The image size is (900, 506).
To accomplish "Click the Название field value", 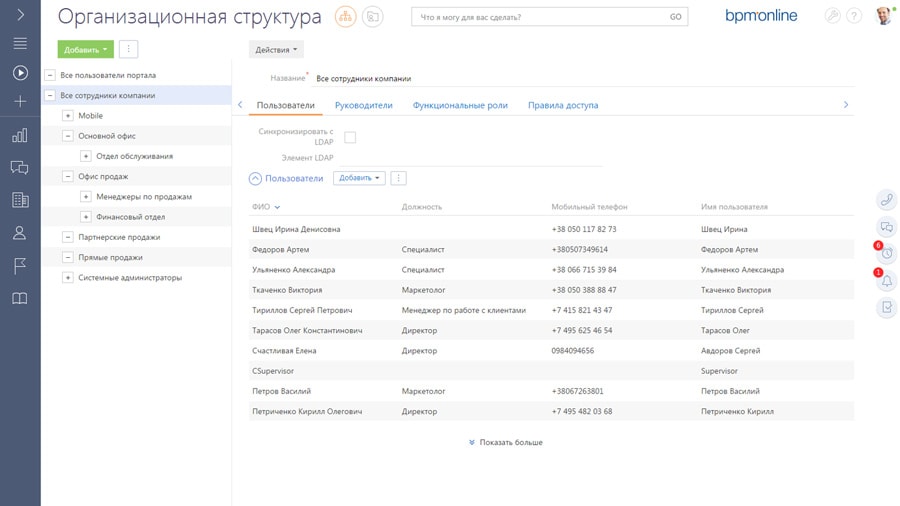I will 583,79.
